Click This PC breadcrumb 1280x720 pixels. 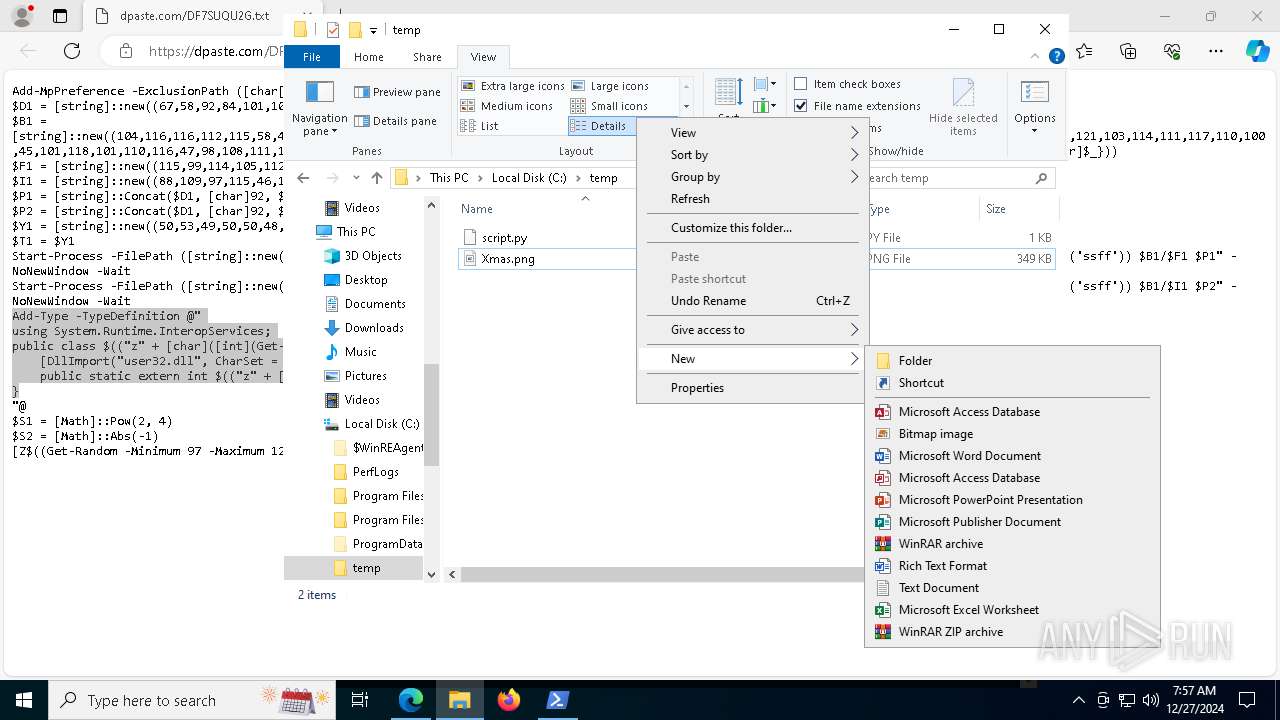(x=449, y=178)
